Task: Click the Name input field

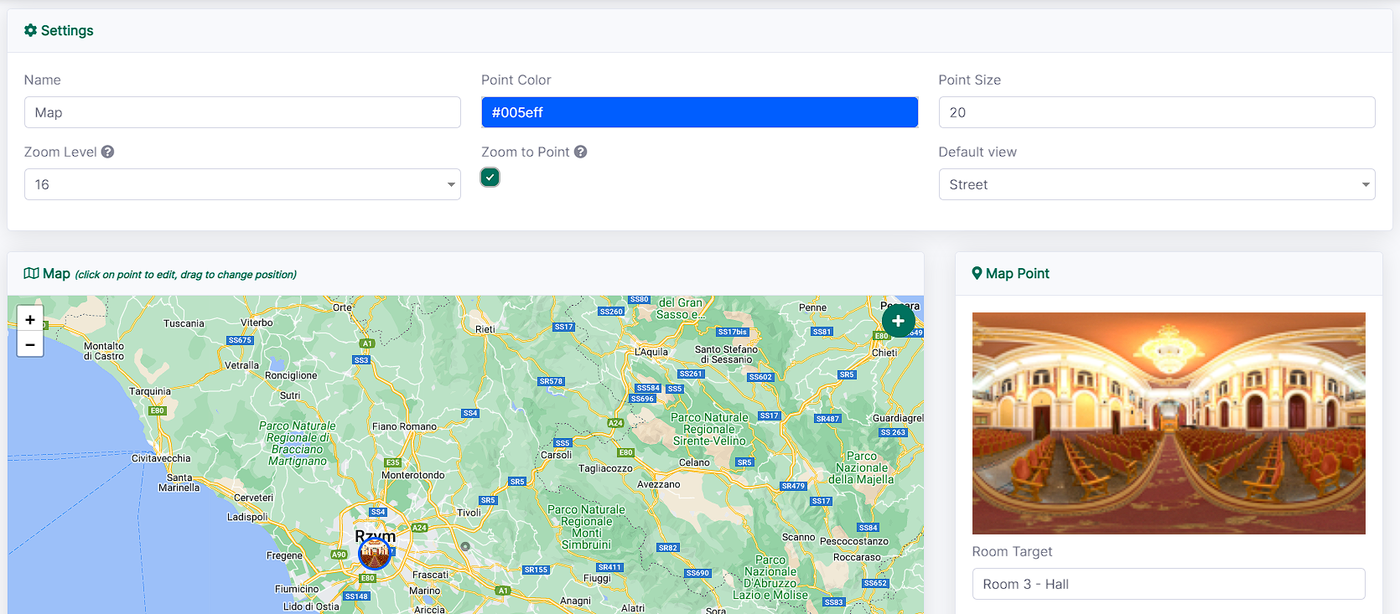Action: coord(242,113)
